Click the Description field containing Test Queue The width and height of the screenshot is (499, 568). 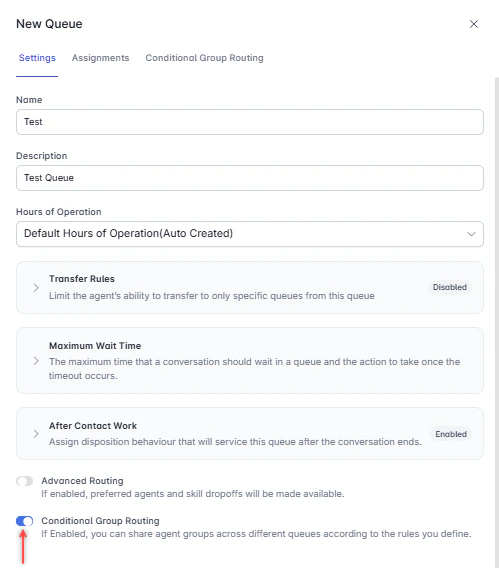click(x=250, y=178)
